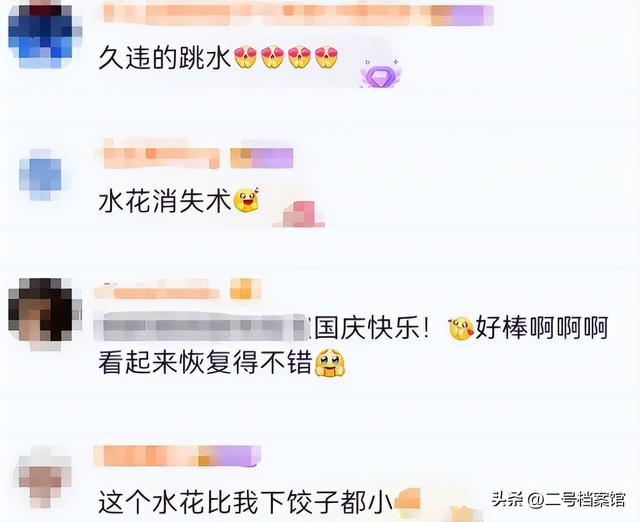Tap the comment 这个水花比我下饺子都小
The height and width of the screenshot is (522, 640).
click(245, 502)
